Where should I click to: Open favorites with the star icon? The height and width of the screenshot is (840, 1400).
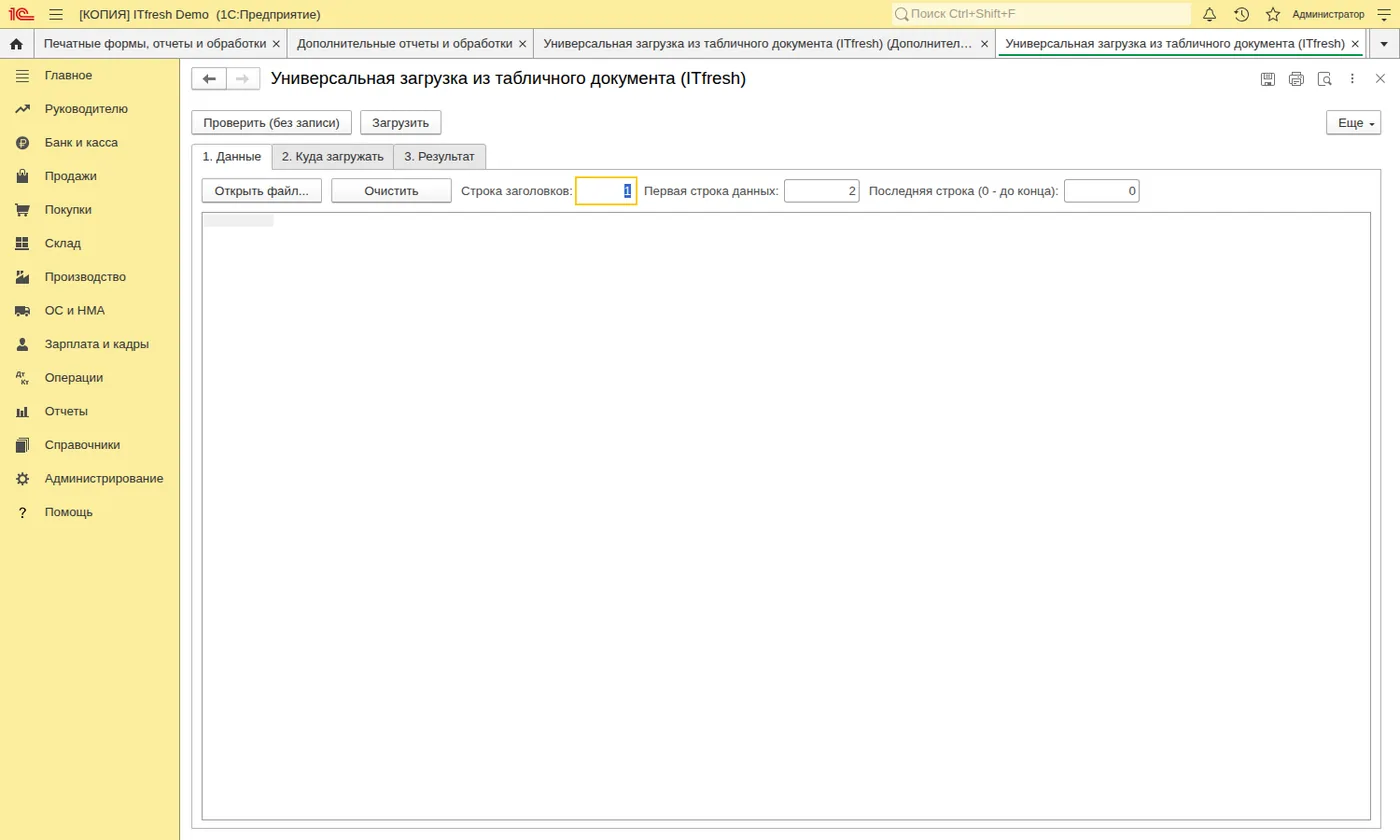point(1273,14)
